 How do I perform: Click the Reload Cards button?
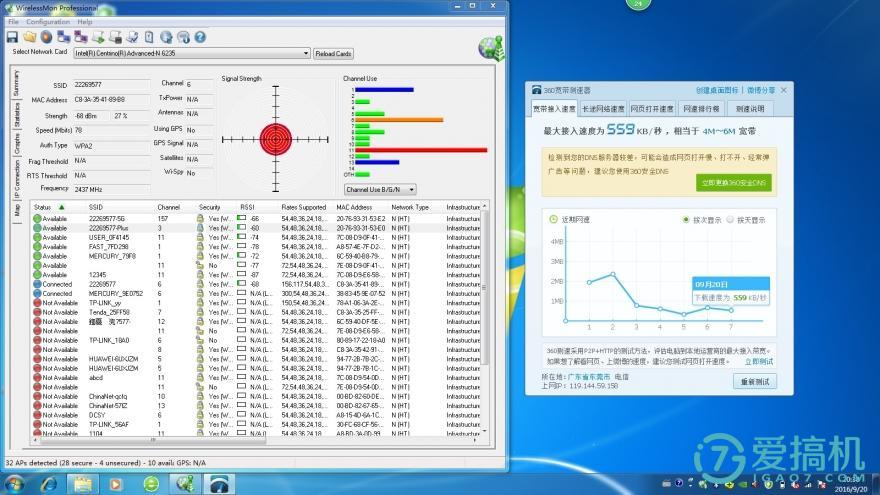[333, 54]
